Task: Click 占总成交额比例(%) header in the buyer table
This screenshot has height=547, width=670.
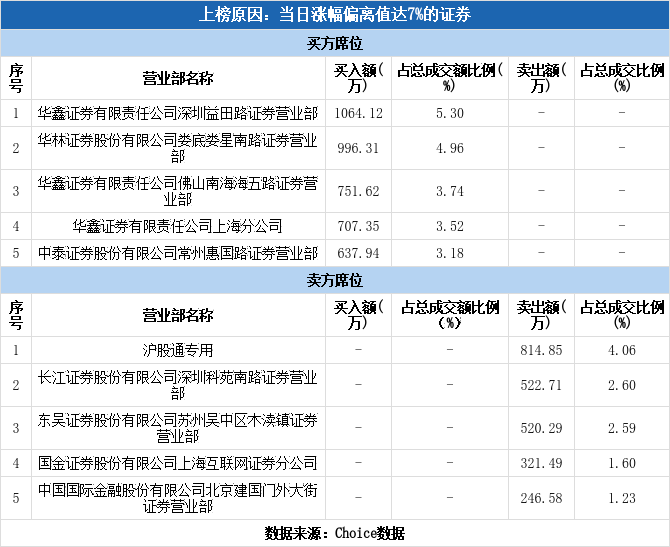Action: point(450,78)
